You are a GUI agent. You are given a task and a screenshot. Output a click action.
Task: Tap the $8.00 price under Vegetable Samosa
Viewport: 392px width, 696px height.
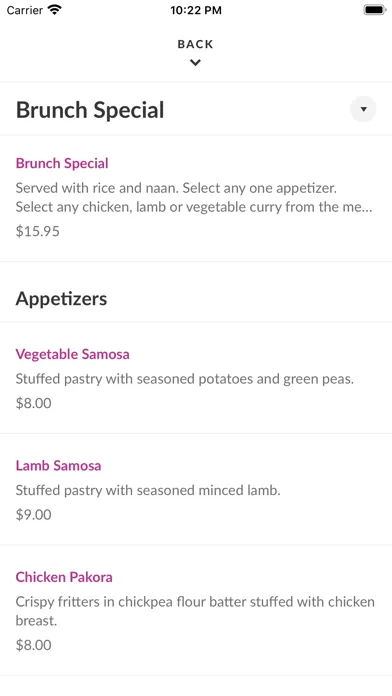pyautogui.click(x=34, y=403)
